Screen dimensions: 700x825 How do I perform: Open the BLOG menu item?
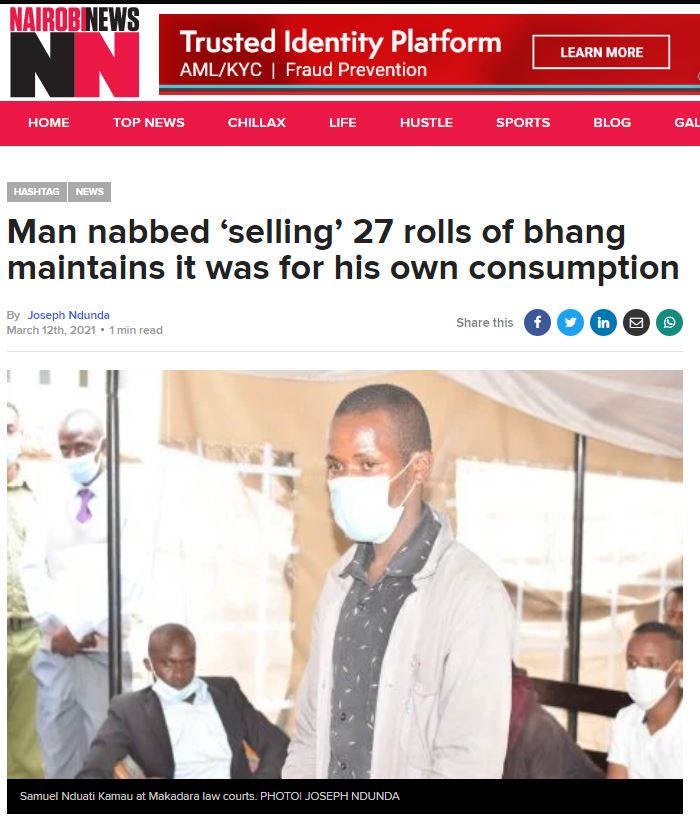612,123
